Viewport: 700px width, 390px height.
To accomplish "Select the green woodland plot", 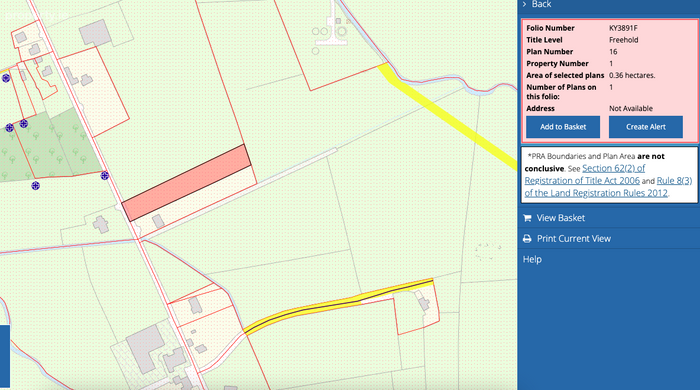I will coord(49,145).
